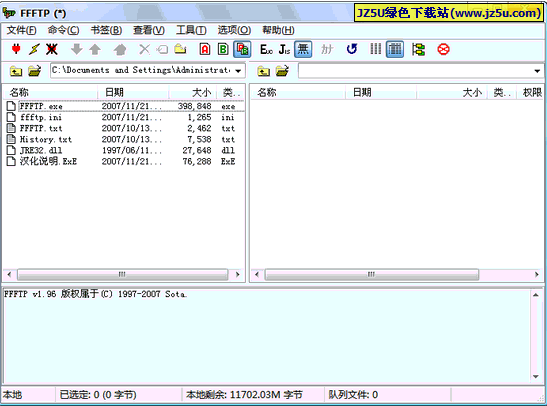
Task: Click log pane scroll up arrow
Action: click(x=536, y=295)
